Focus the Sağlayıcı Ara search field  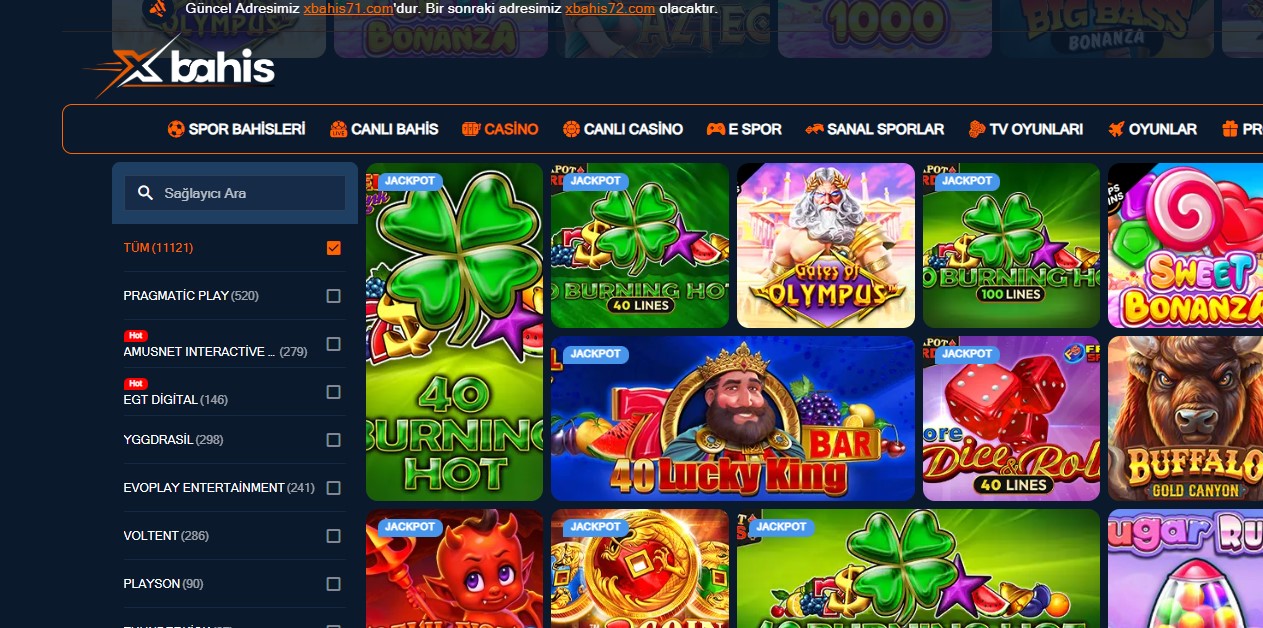coord(235,193)
